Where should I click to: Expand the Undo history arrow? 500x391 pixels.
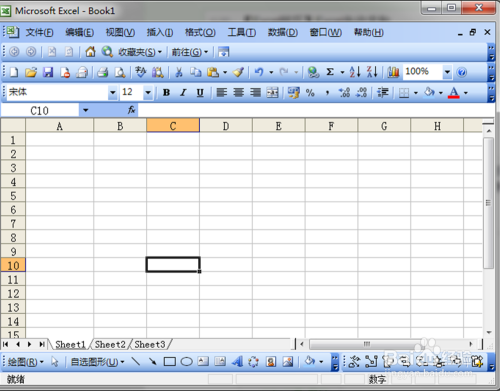(x=271, y=72)
